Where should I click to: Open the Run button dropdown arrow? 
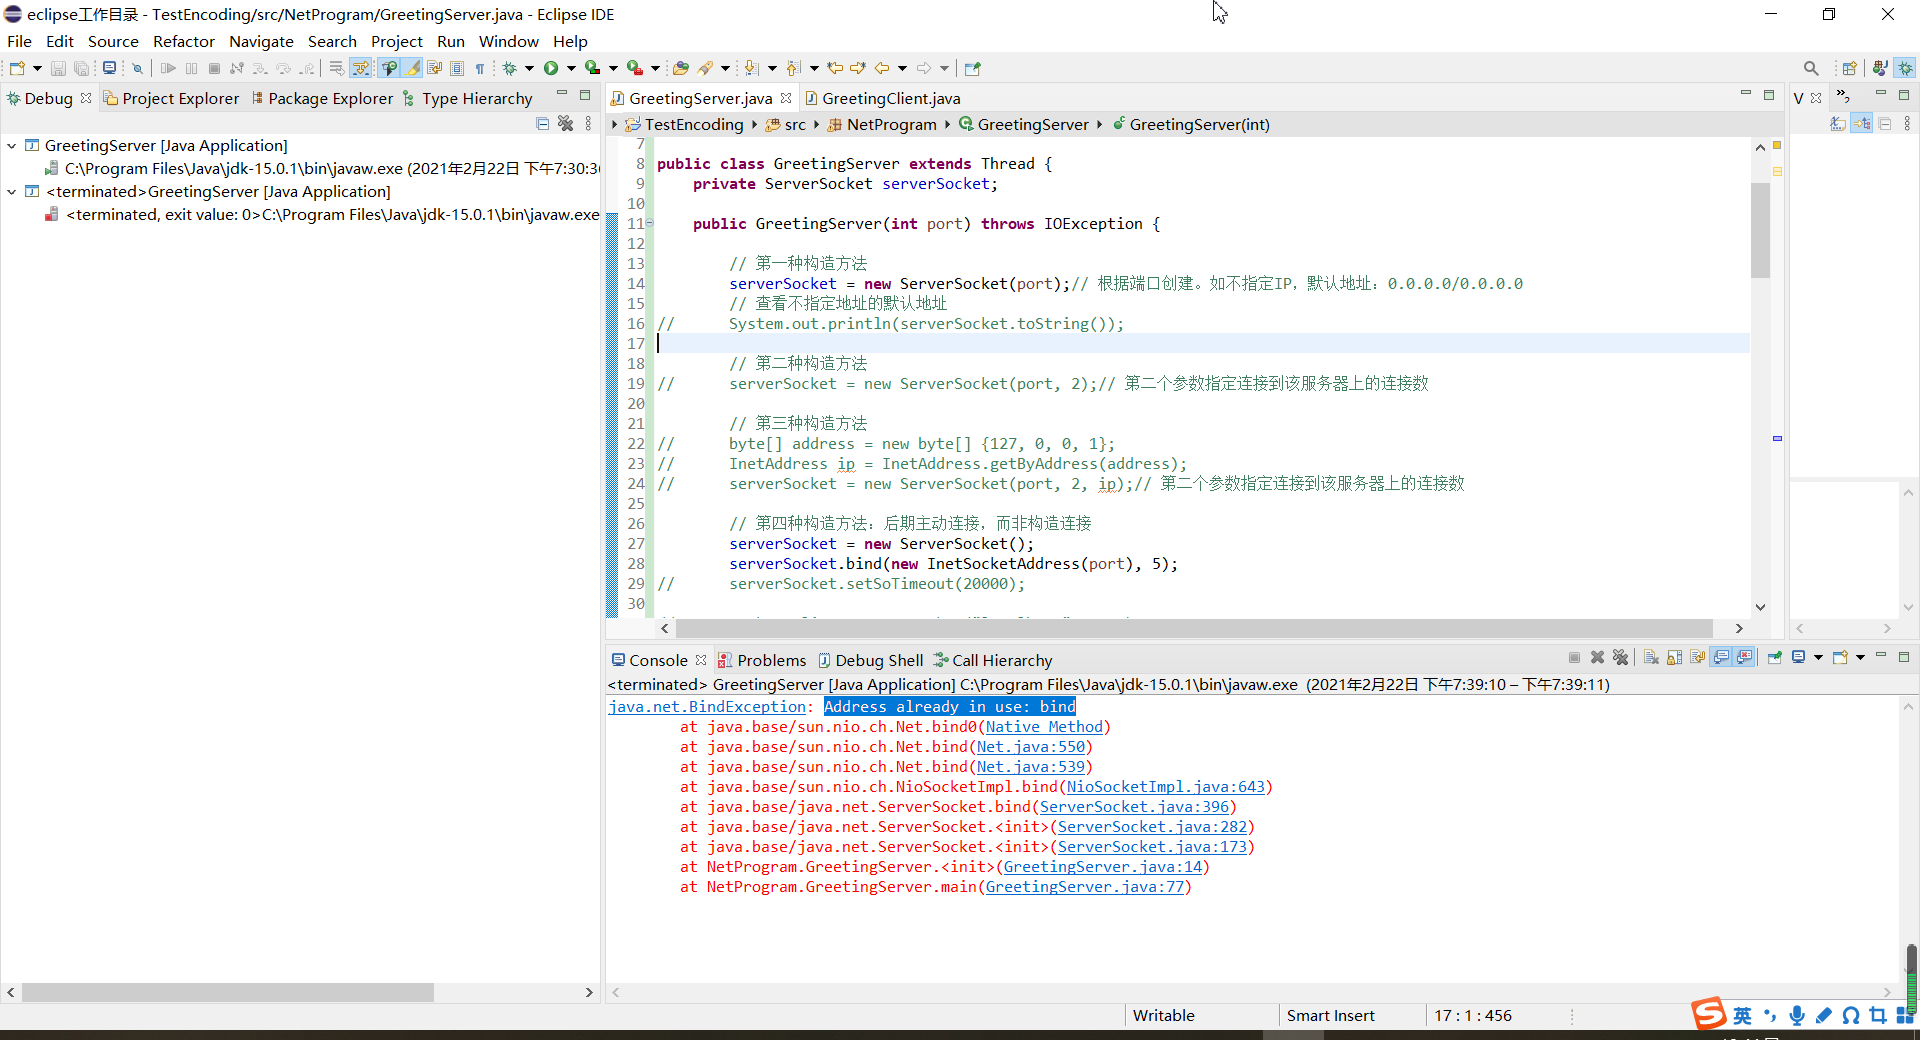(571, 68)
